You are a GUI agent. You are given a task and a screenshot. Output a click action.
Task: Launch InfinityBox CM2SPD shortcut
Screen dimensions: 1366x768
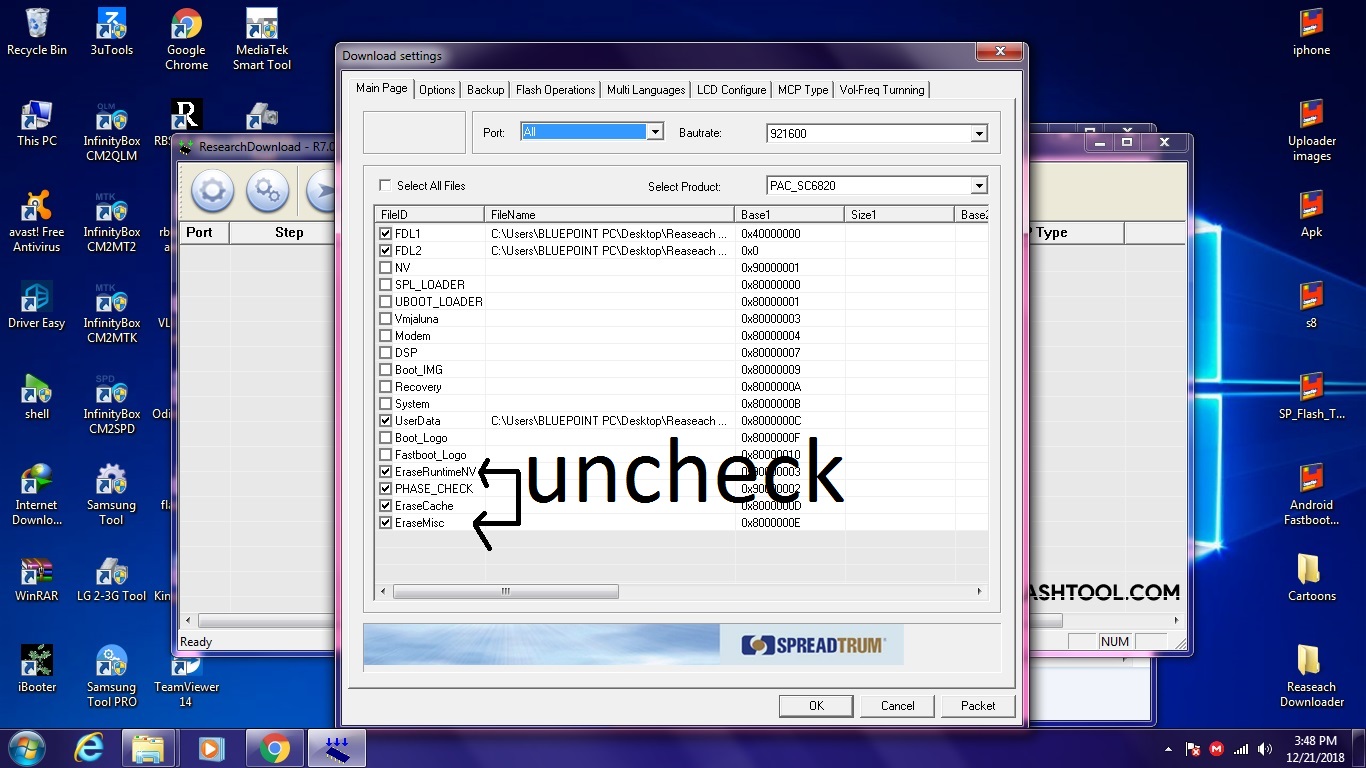[111, 403]
